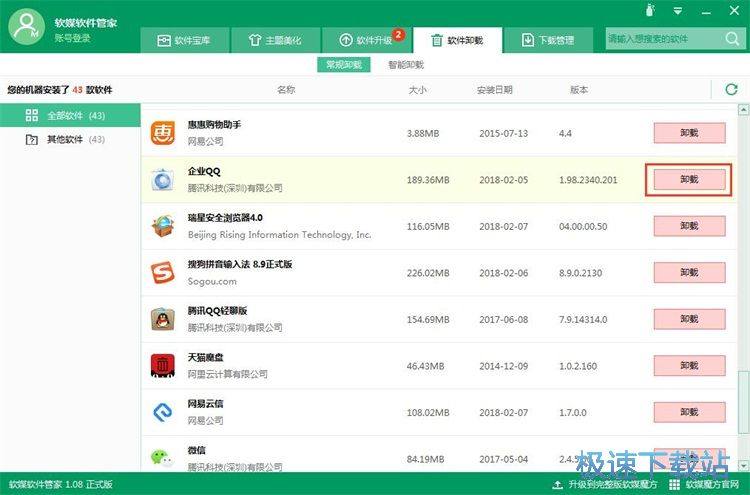This screenshot has height=495, width=750.
Task: Select 常规卸载 sub-tab
Action: (x=343, y=65)
